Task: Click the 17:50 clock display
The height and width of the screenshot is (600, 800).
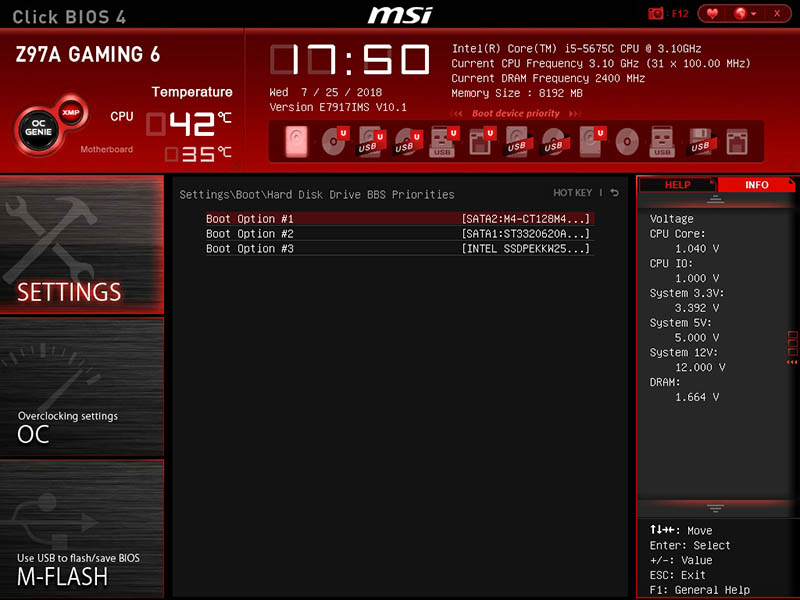Action: click(350, 60)
